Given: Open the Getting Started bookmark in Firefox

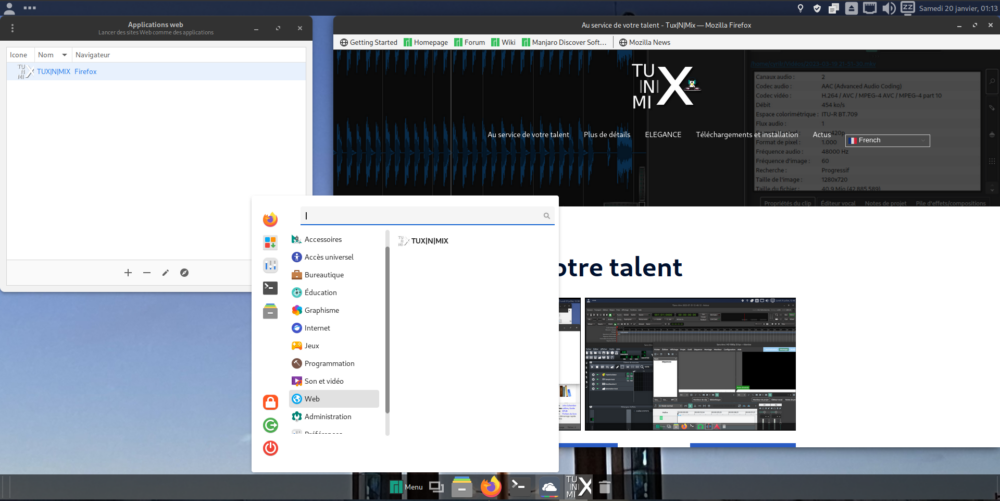Looking at the screenshot, I should (x=369, y=42).
